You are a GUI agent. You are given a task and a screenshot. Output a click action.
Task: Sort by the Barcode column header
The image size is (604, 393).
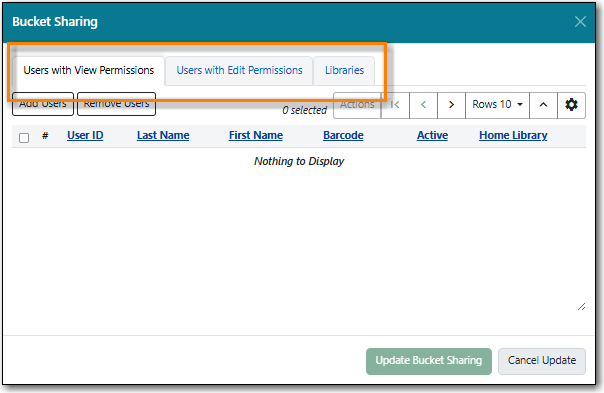tap(343, 135)
